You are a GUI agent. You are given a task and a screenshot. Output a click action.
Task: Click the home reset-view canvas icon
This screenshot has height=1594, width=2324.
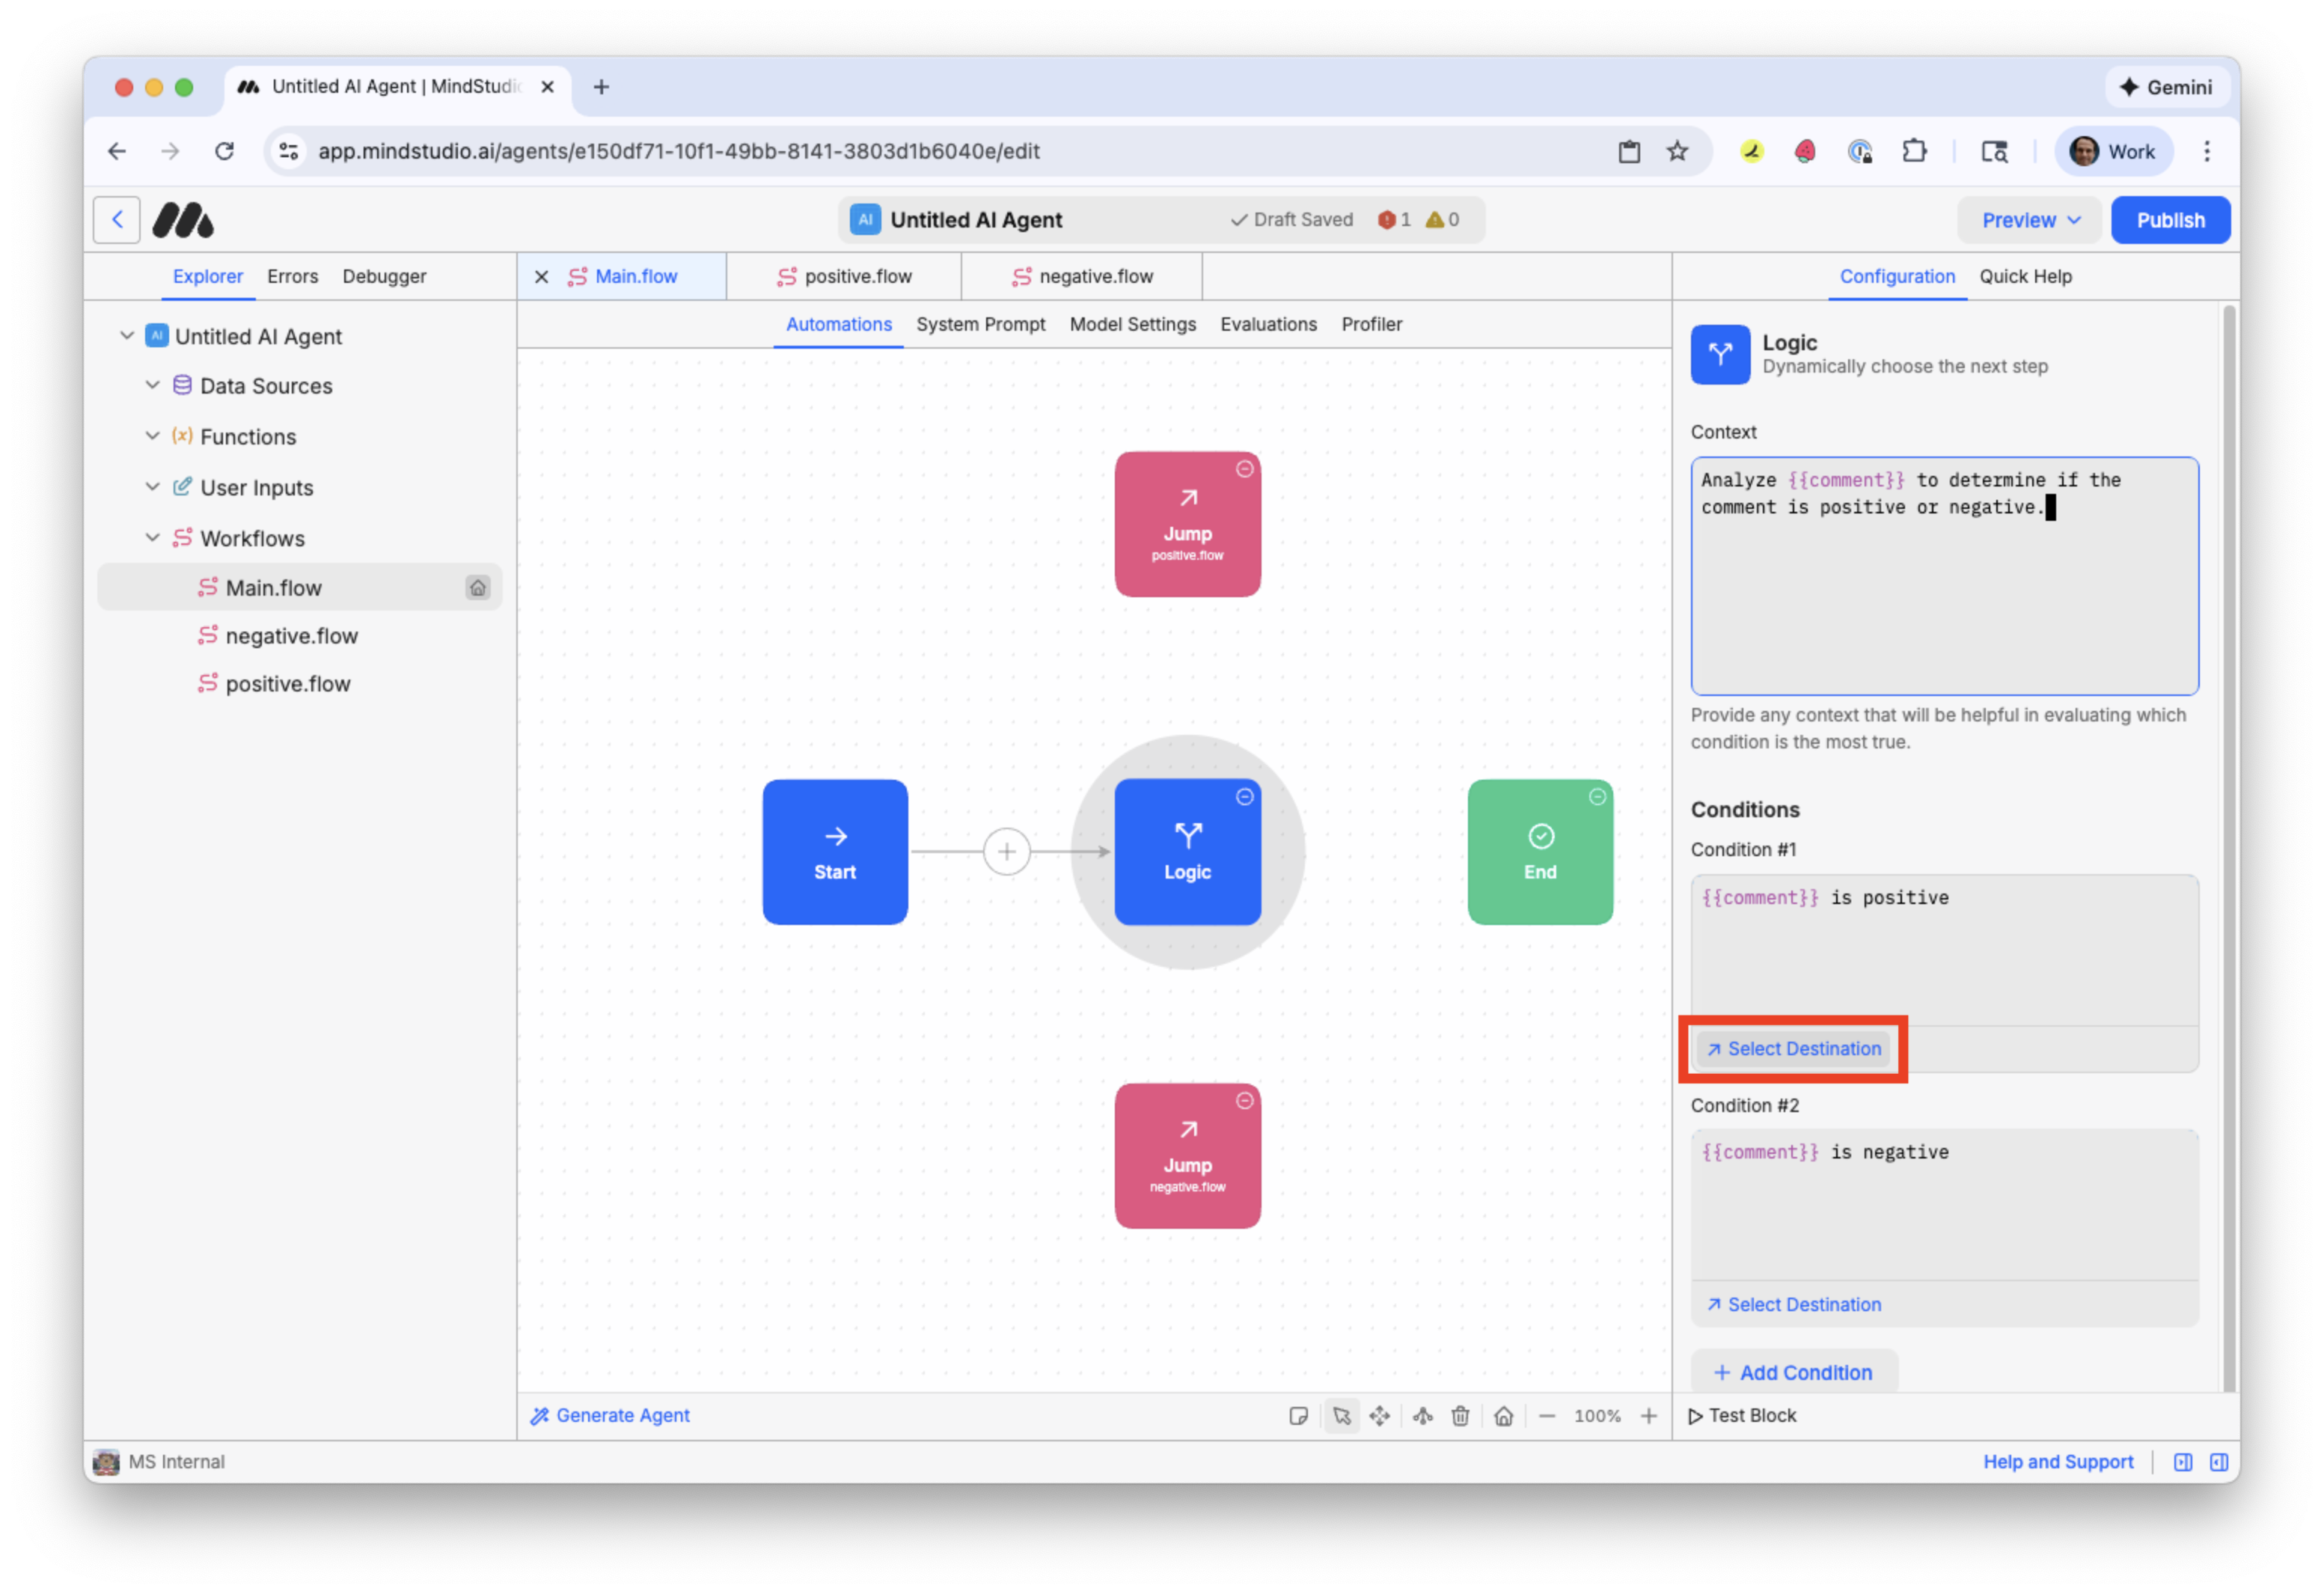(1503, 1416)
